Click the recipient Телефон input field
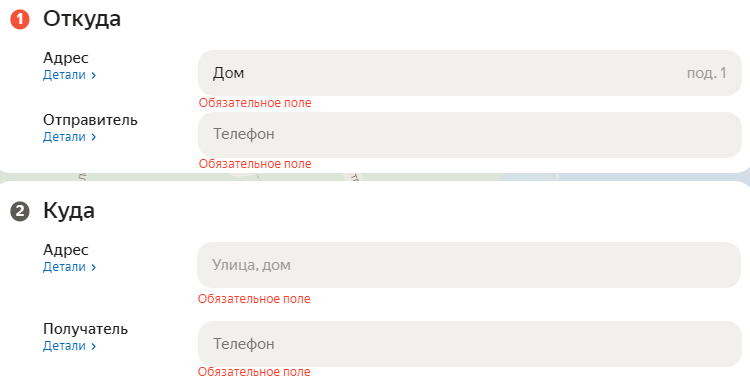Screen dimensions: 750x381 pos(470,344)
